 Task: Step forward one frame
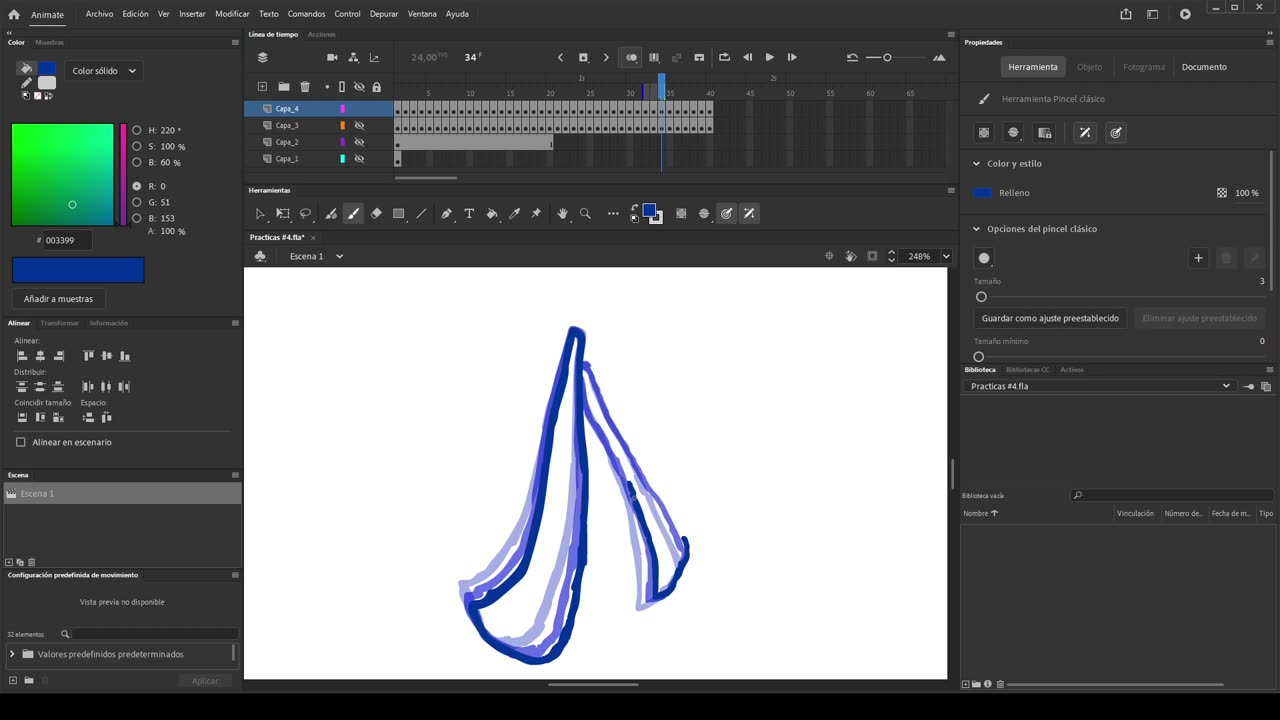pos(792,57)
